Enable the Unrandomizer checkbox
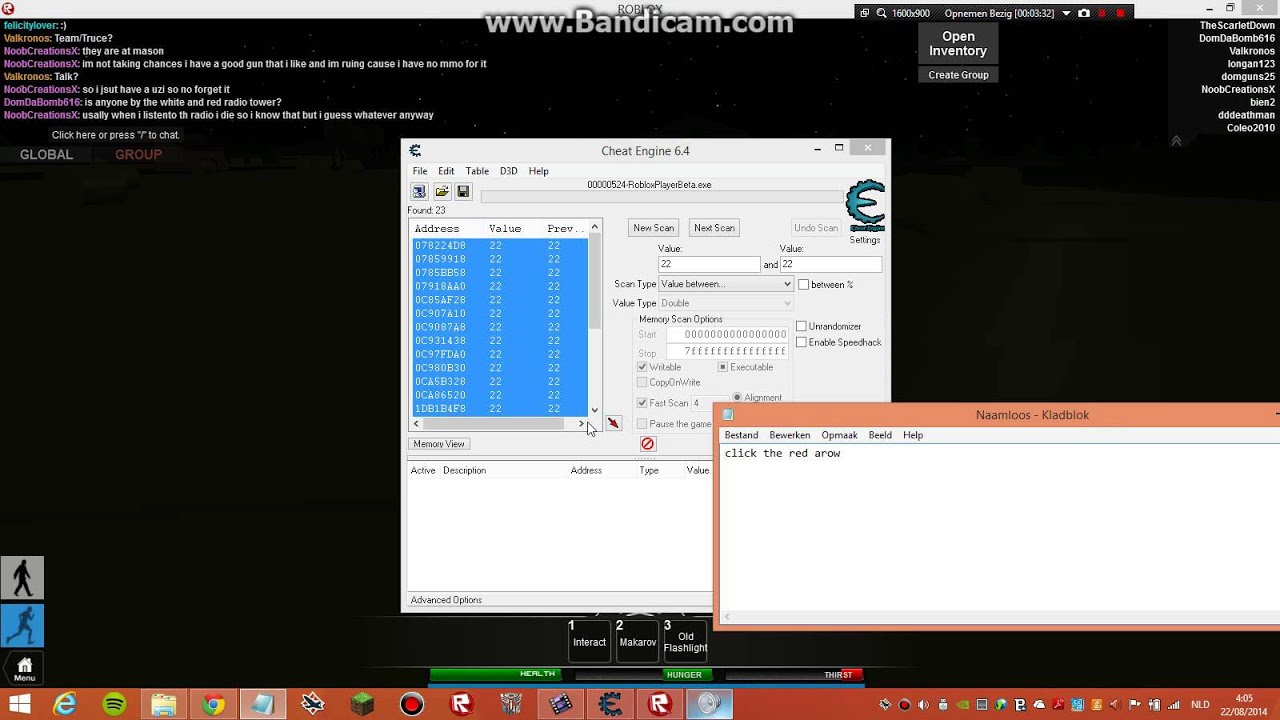This screenshot has height=720, width=1280. [801, 326]
